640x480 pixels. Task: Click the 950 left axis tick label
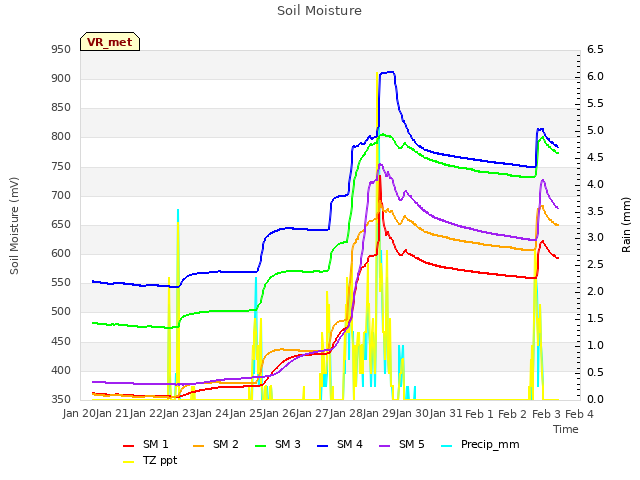click(x=61, y=49)
